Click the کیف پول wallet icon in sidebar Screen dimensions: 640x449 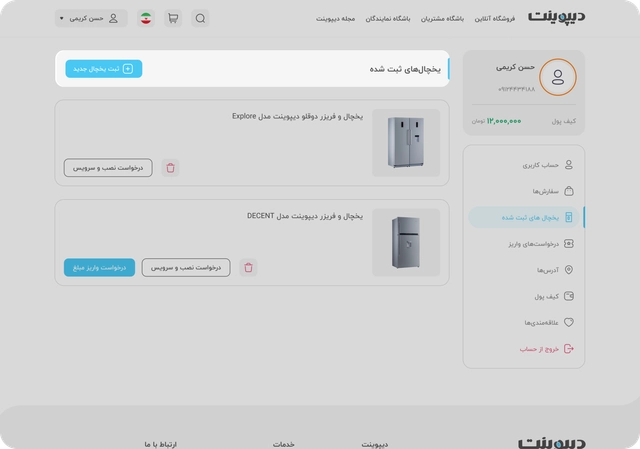click(569, 296)
